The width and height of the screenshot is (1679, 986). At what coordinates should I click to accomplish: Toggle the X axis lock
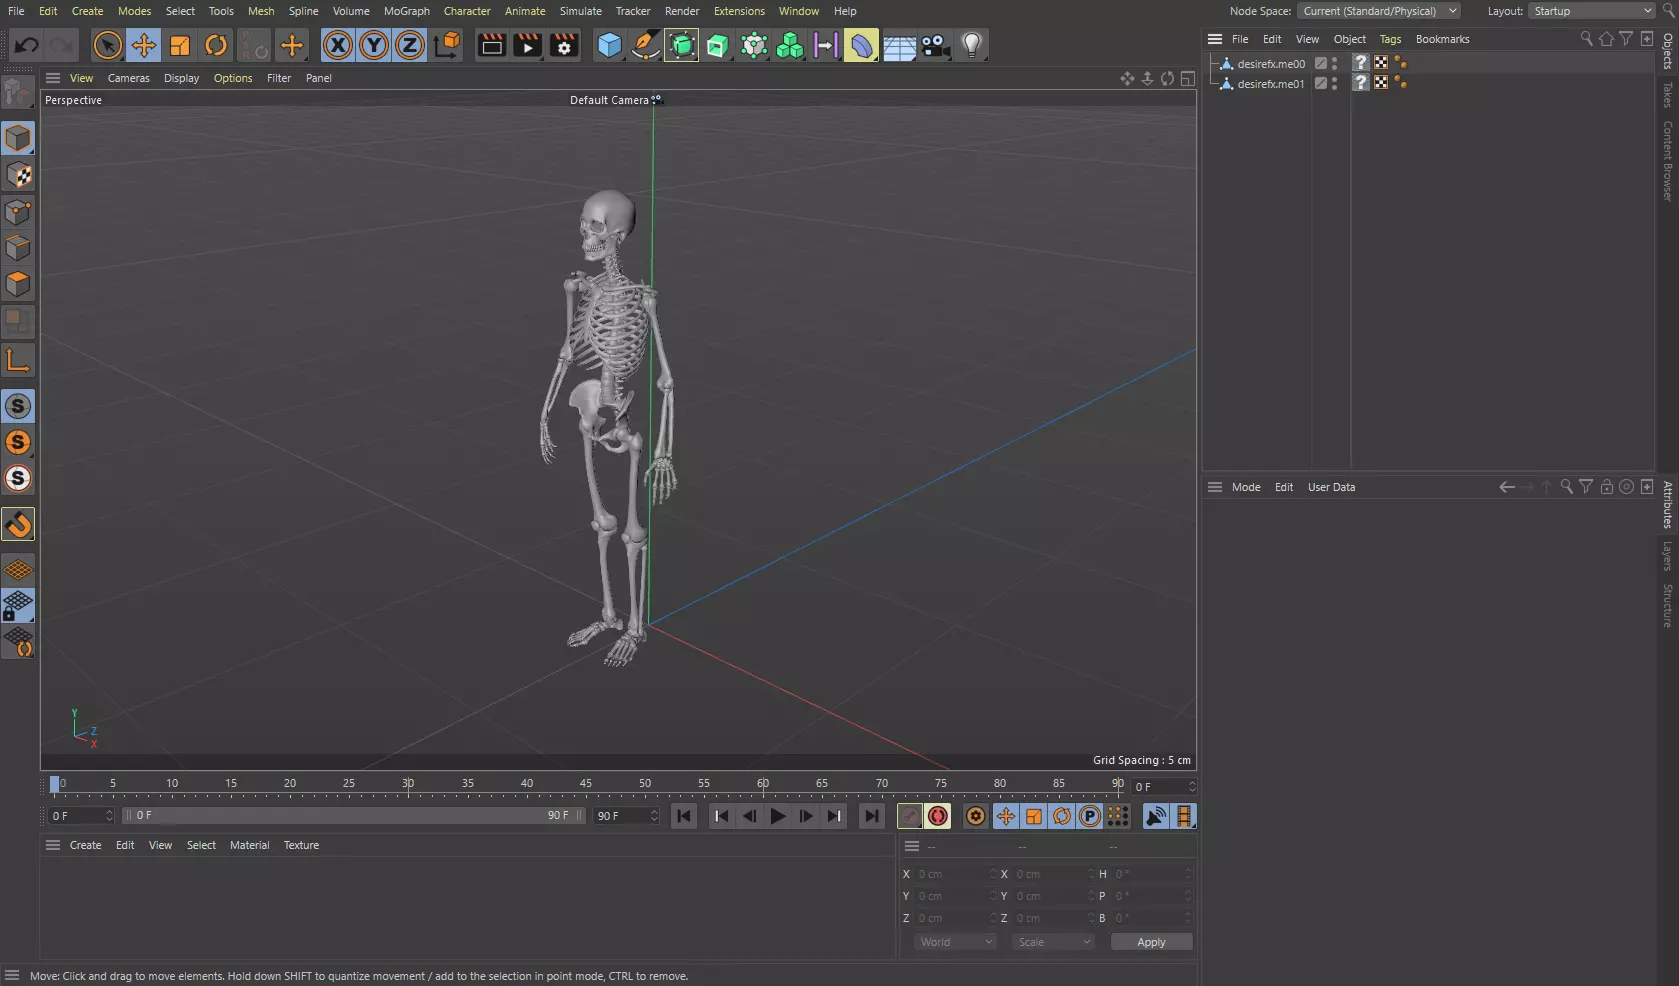(338, 45)
